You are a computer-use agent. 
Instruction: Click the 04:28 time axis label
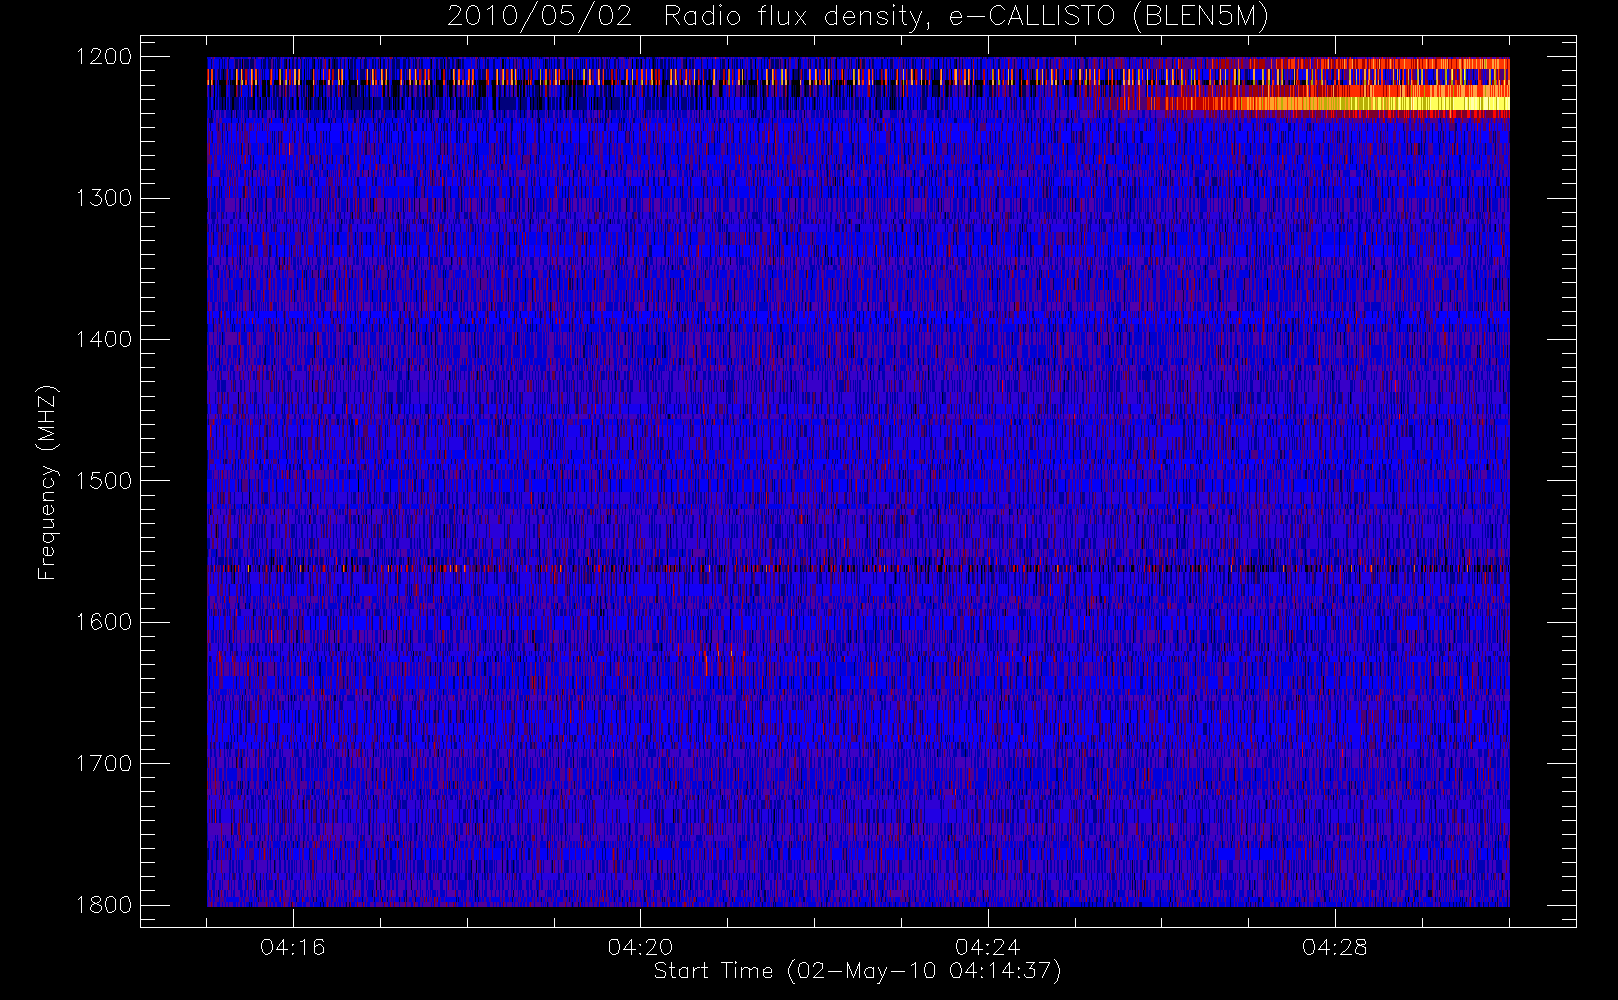(x=1335, y=947)
